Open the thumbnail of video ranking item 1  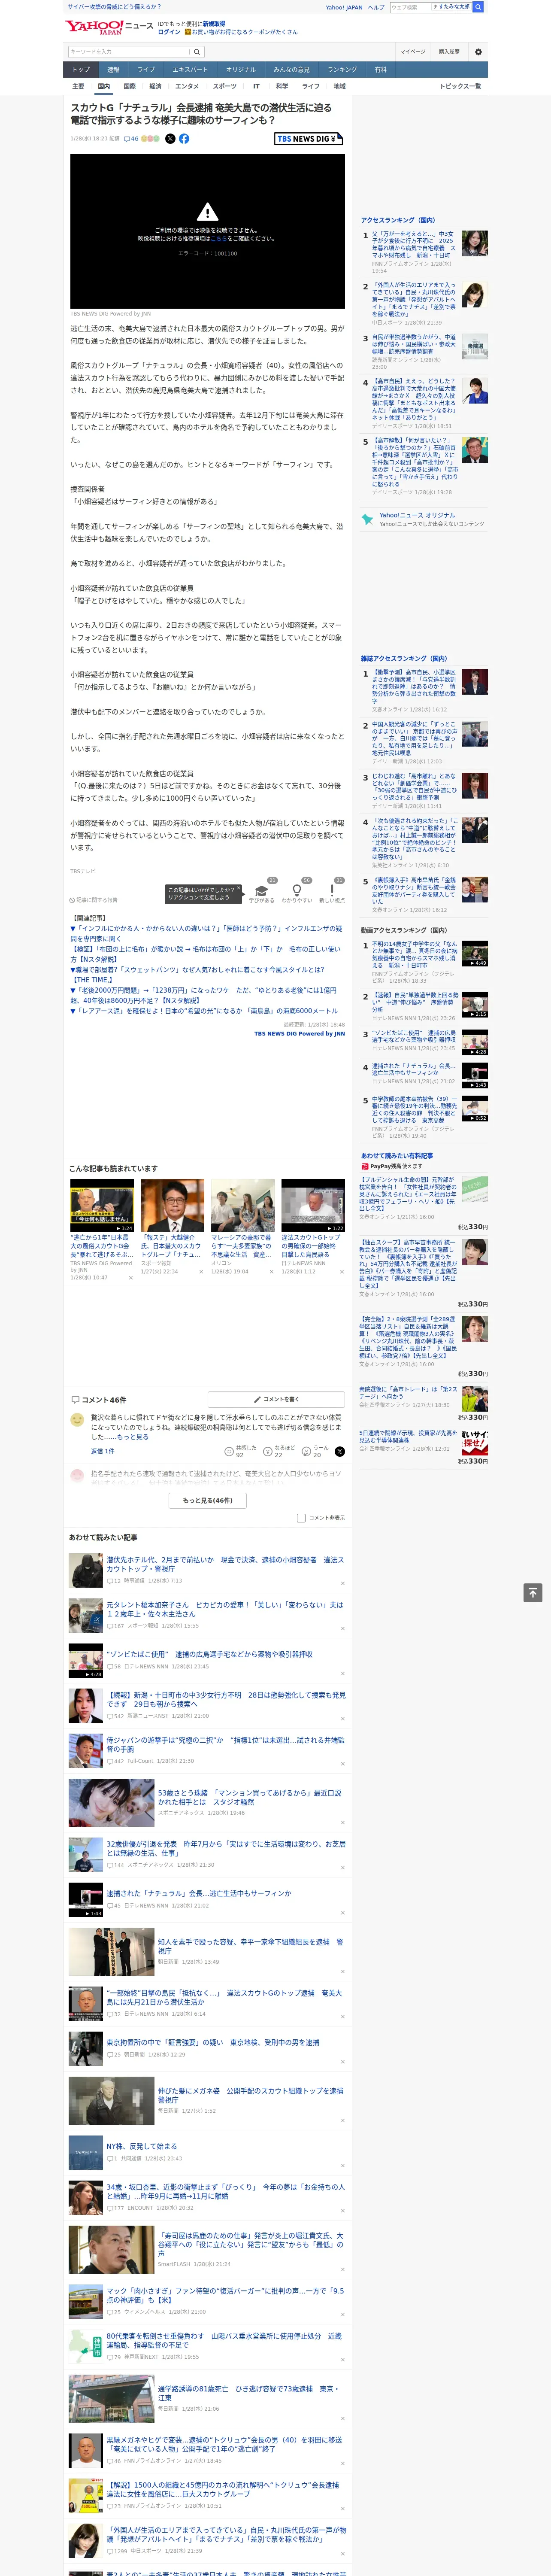pyautogui.click(x=475, y=953)
